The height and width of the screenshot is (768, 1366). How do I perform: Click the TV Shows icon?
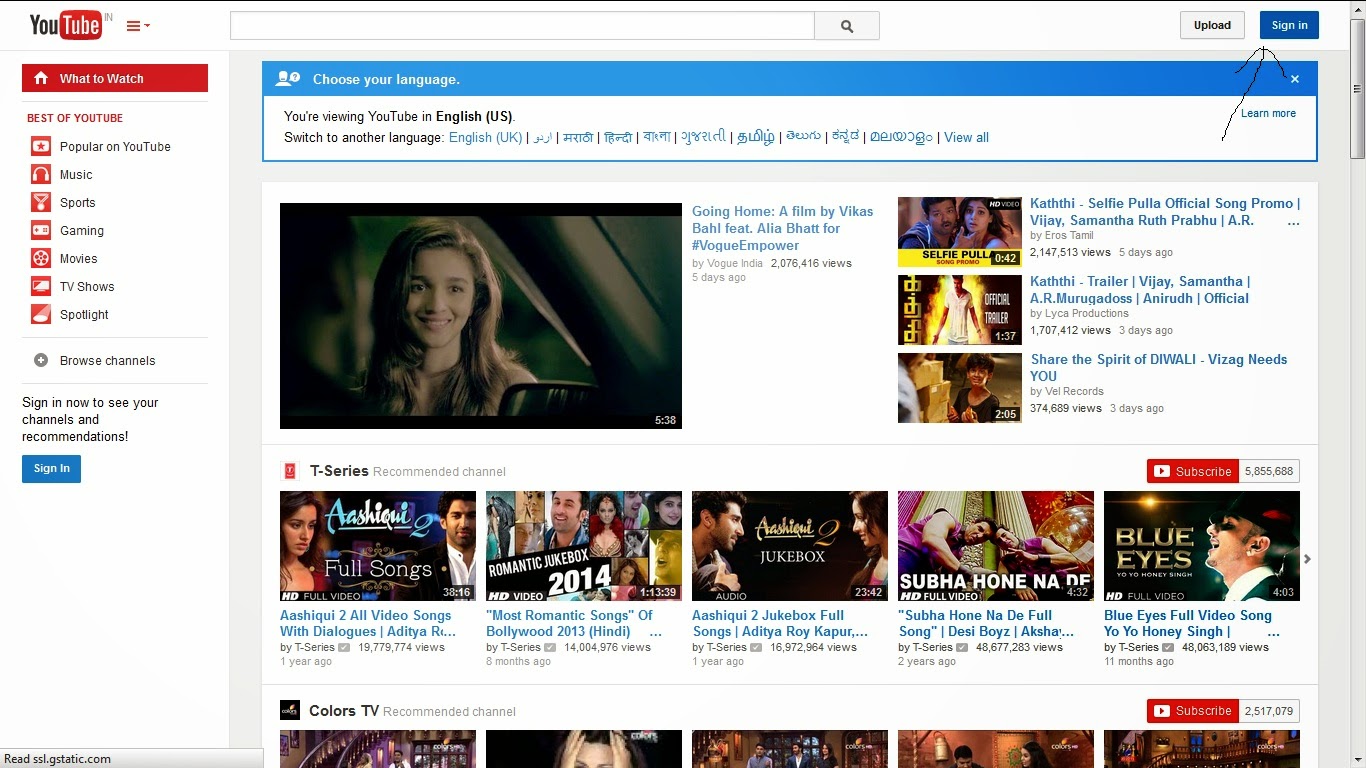41,286
